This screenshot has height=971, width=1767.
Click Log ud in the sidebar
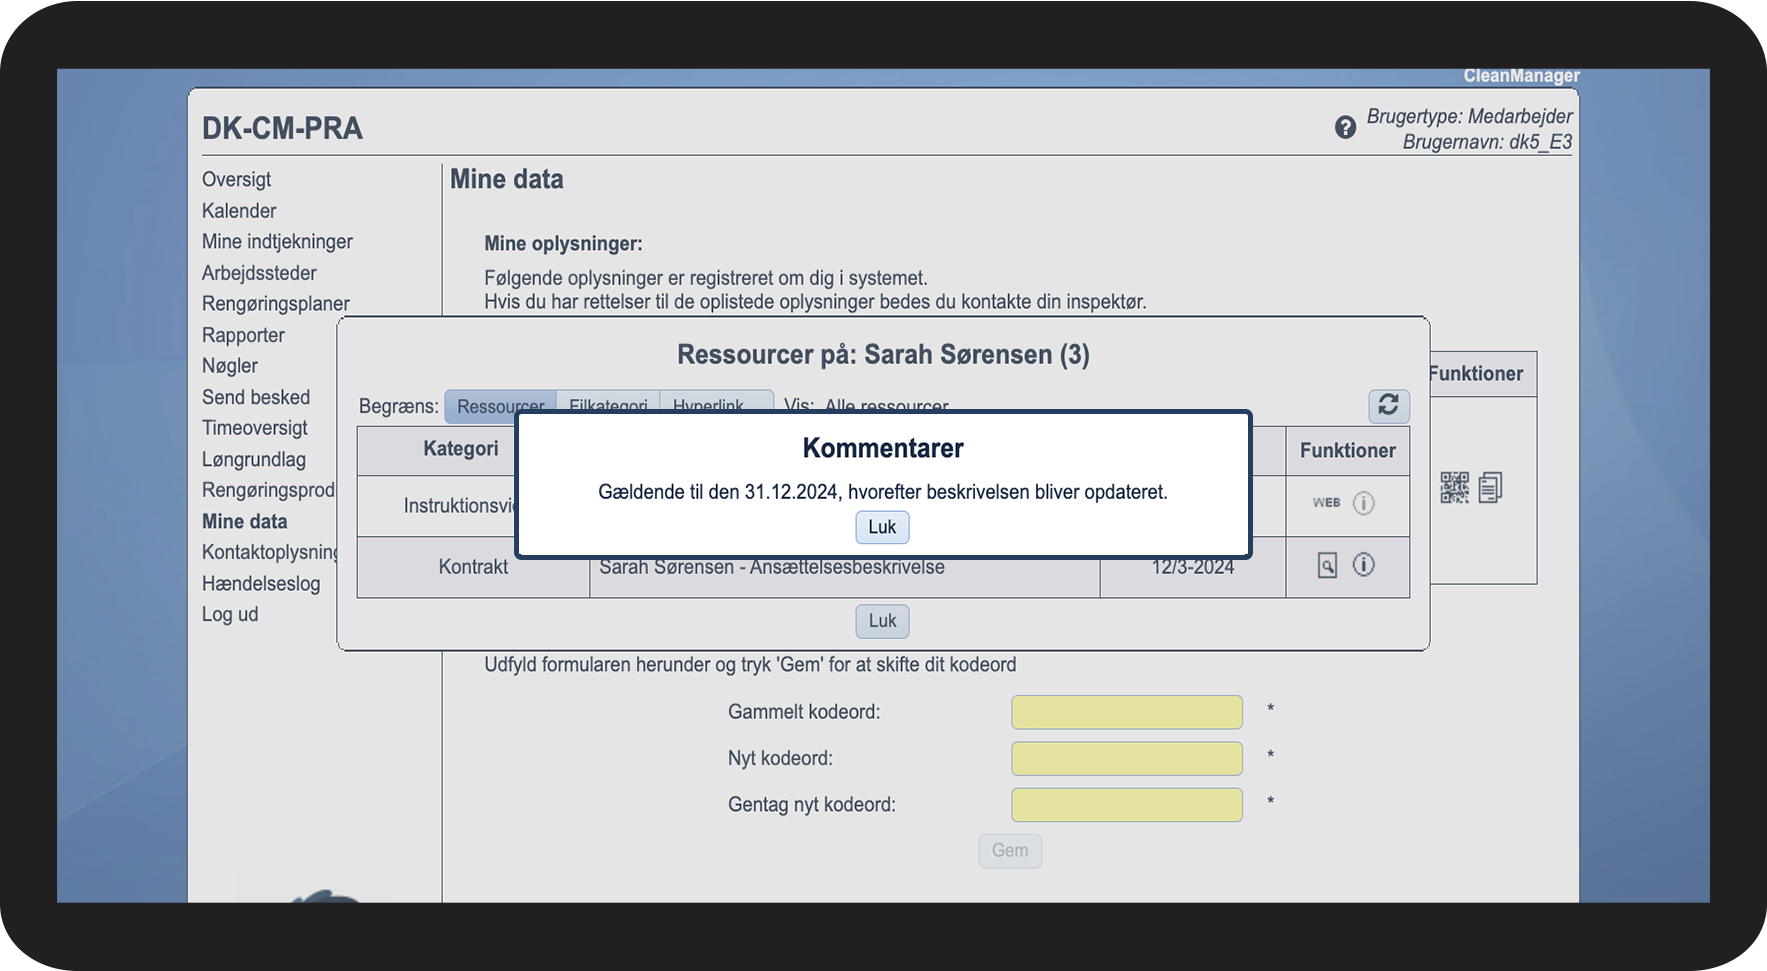tap(230, 615)
